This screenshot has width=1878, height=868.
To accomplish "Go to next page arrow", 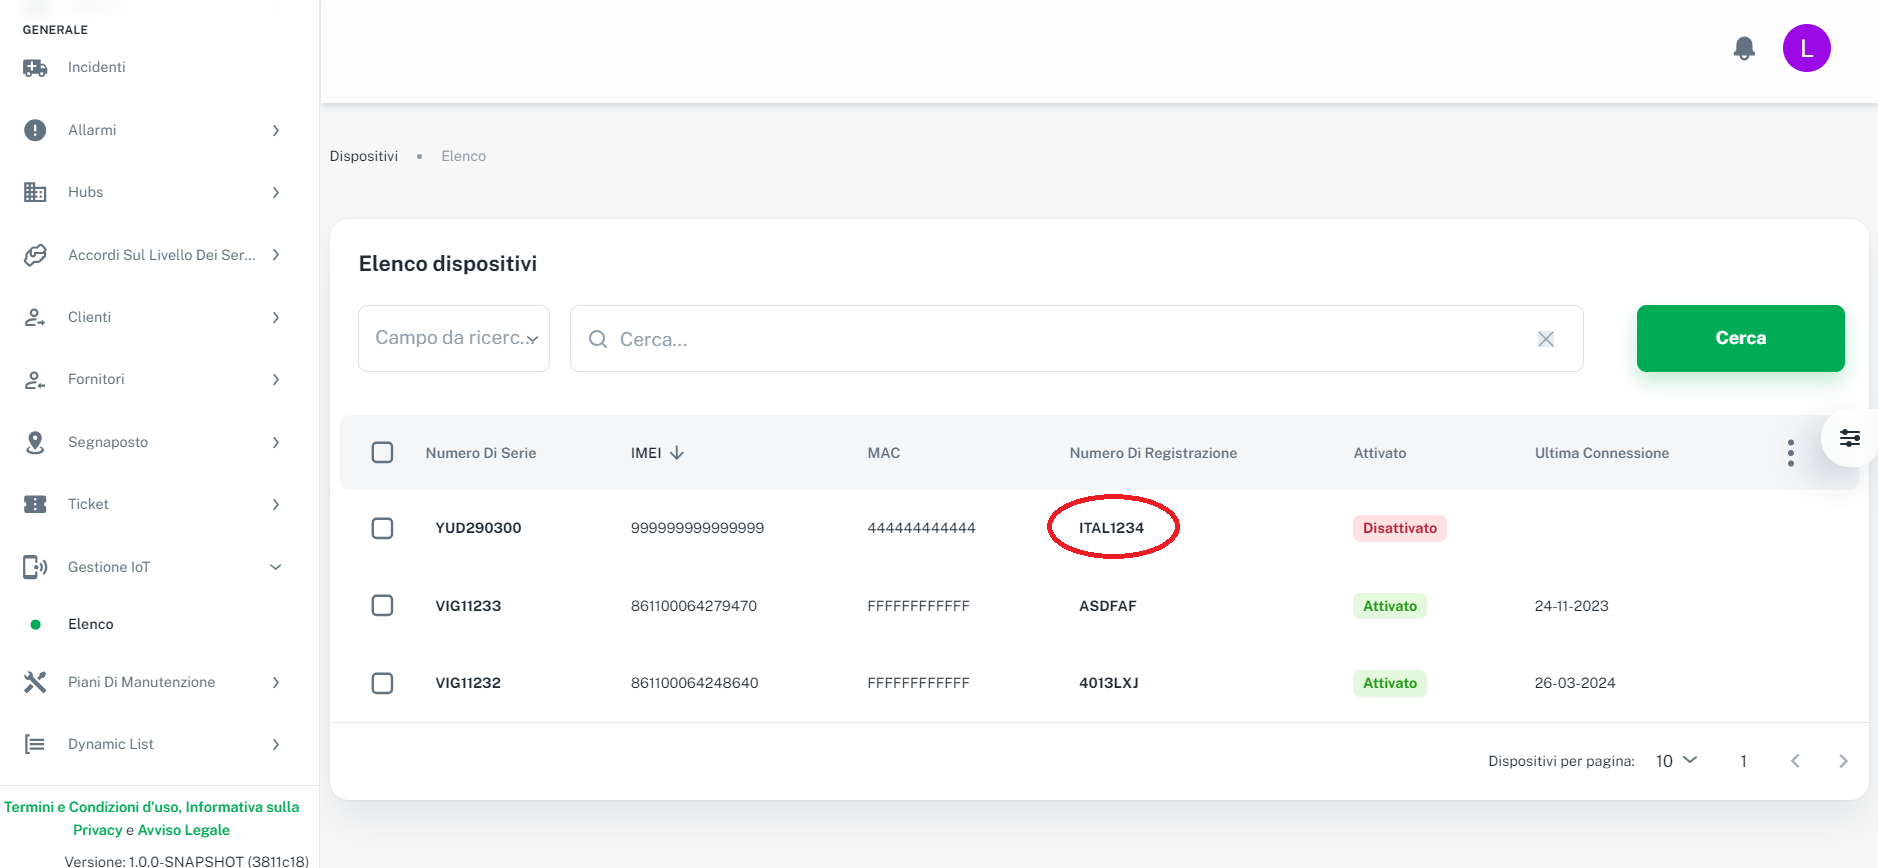I will pyautogui.click(x=1842, y=761).
